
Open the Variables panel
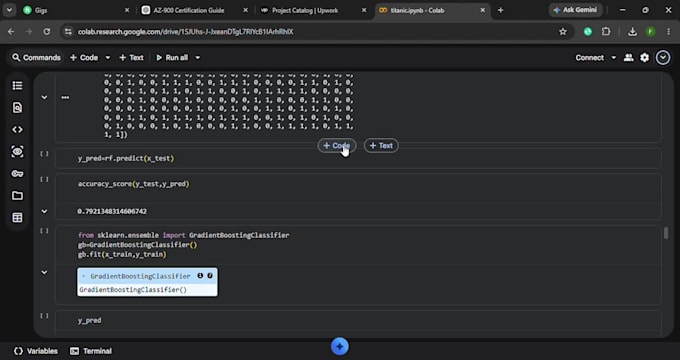[x=36, y=351]
